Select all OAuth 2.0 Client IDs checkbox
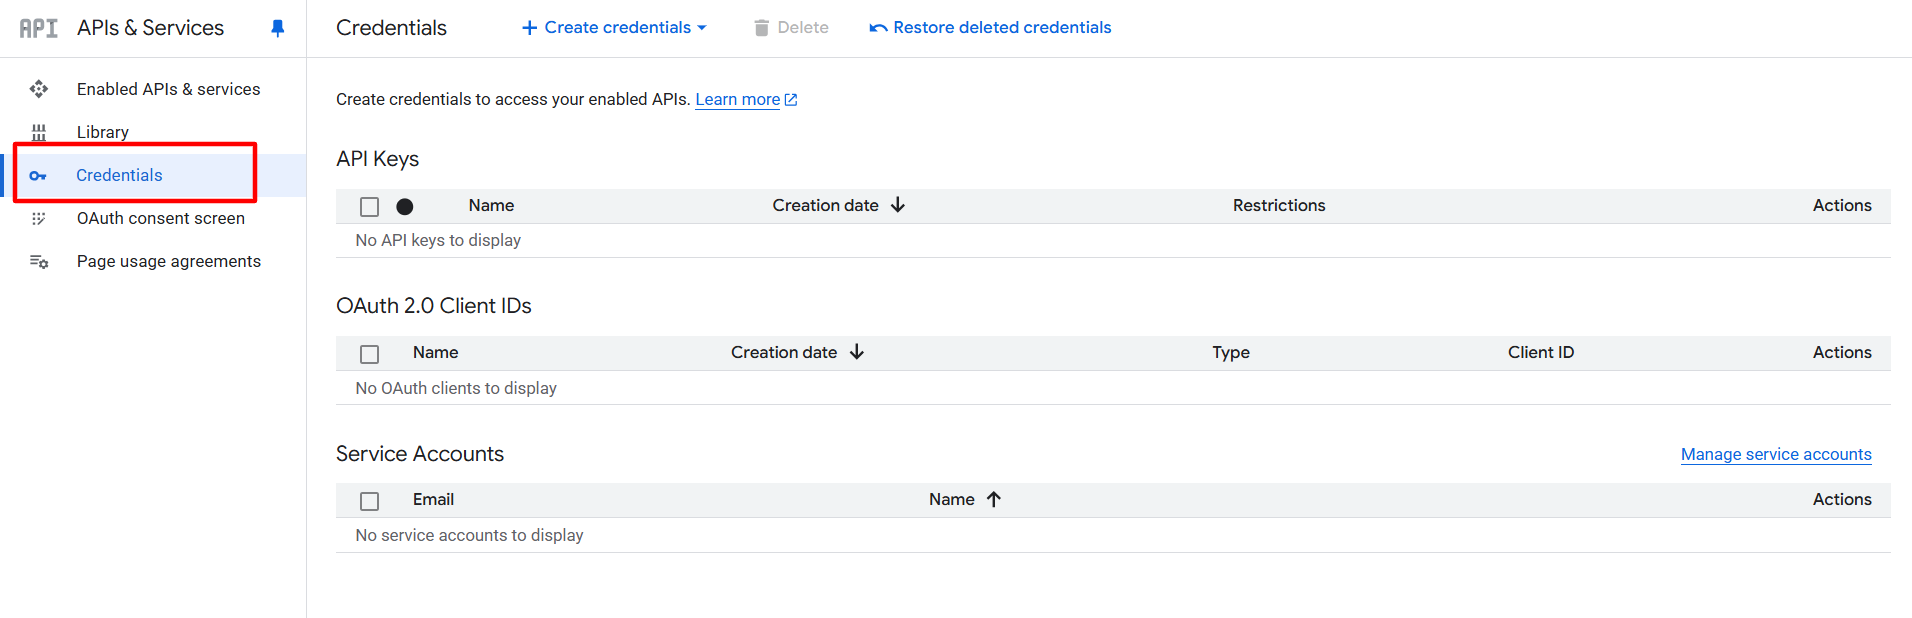Image resolution: width=1912 pixels, height=618 pixels. (x=370, y=354)
